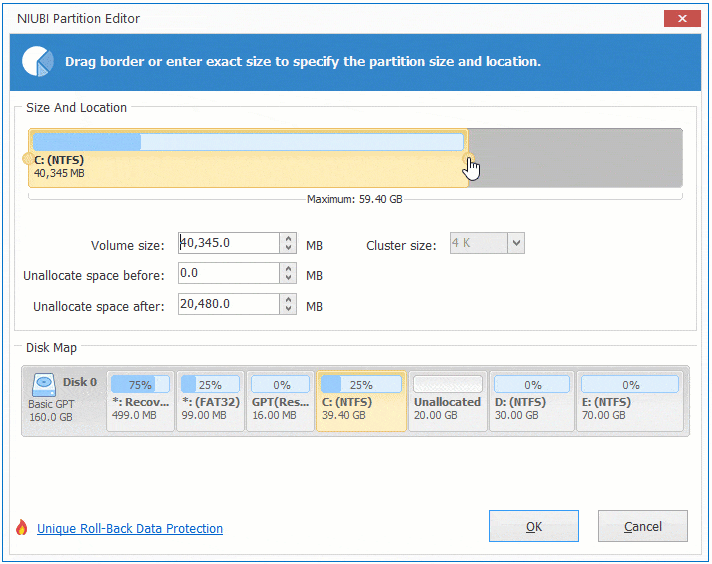Open the Cluster size dropdown arrow

[516, 243]
